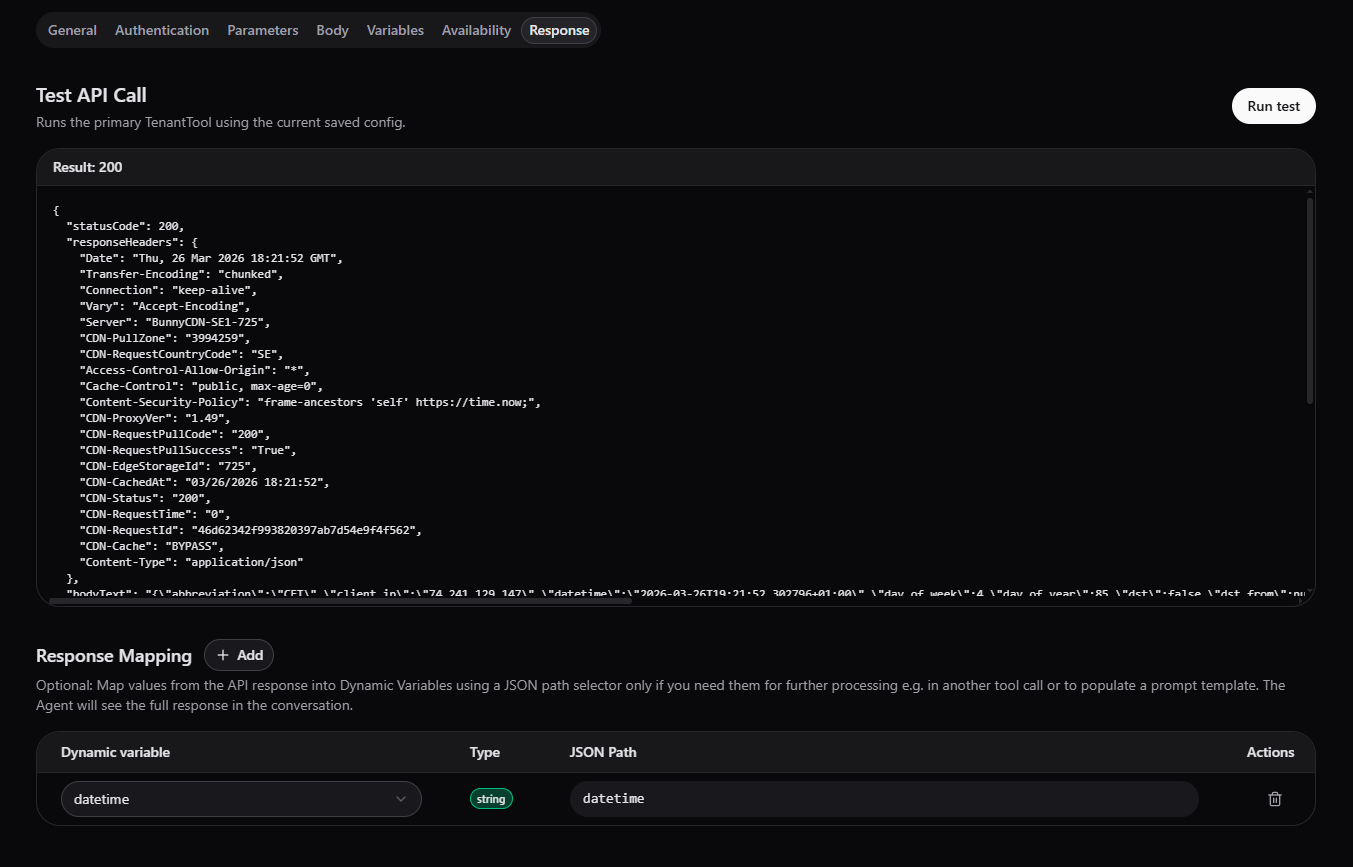
Task: Click the JSON Path column header
Action: click(603, 752)
